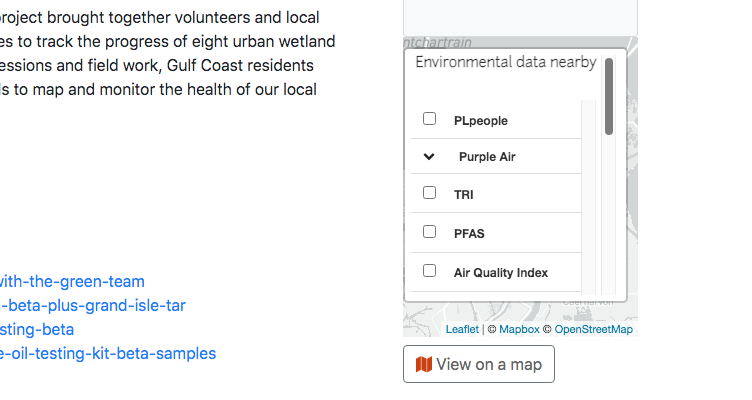Click the environmental data panel scrollbar thumb
This screenshot has height=400, width=752.
coord(609,95)
